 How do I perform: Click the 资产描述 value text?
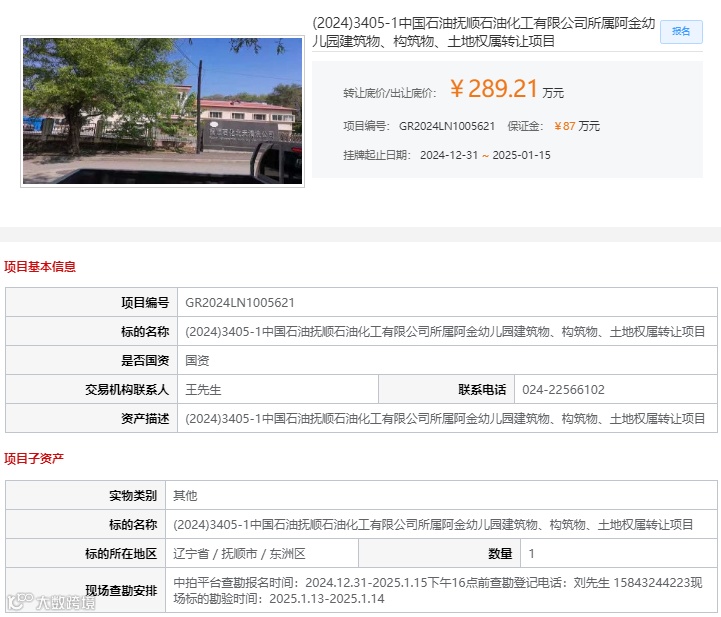tap(445, 418)
